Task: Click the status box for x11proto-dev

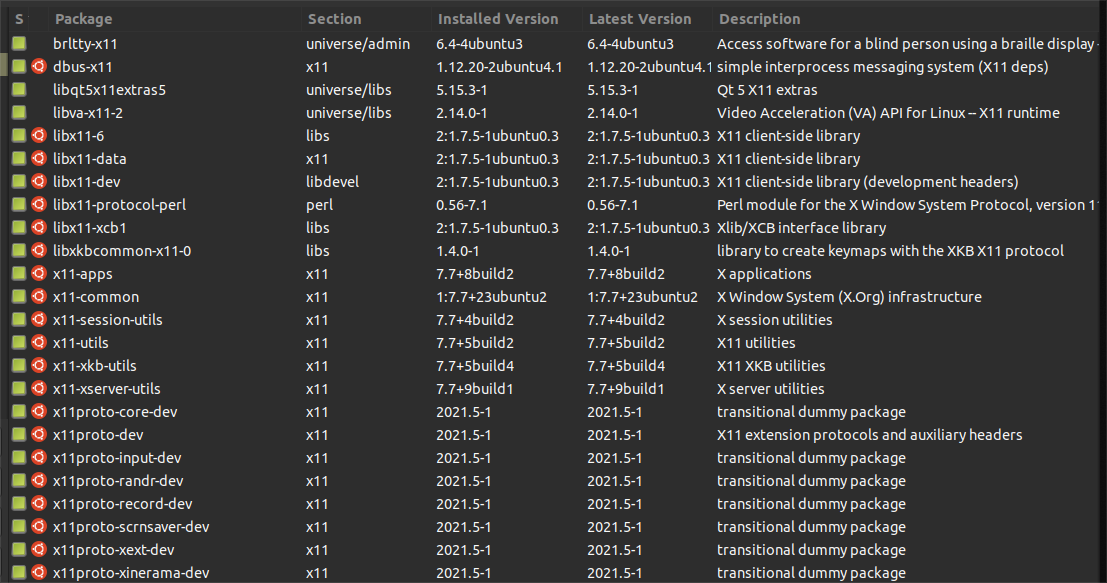Action: 19,434
